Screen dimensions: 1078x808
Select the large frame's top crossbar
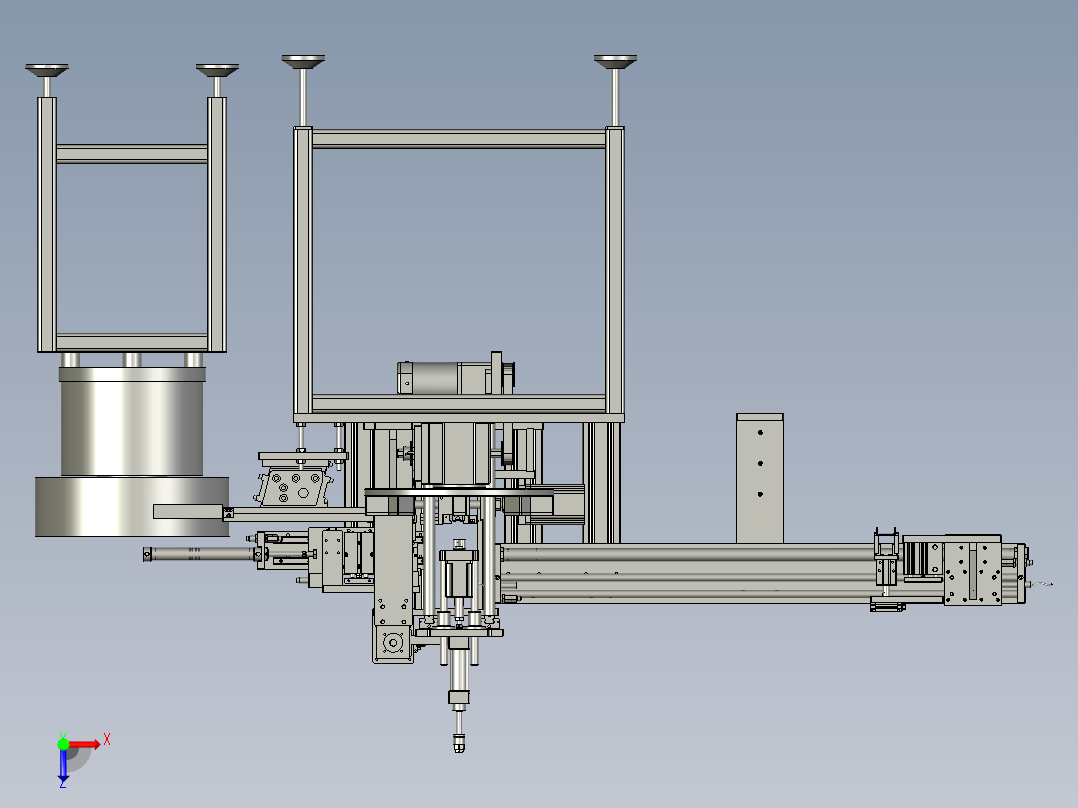(x=459, y=140)
